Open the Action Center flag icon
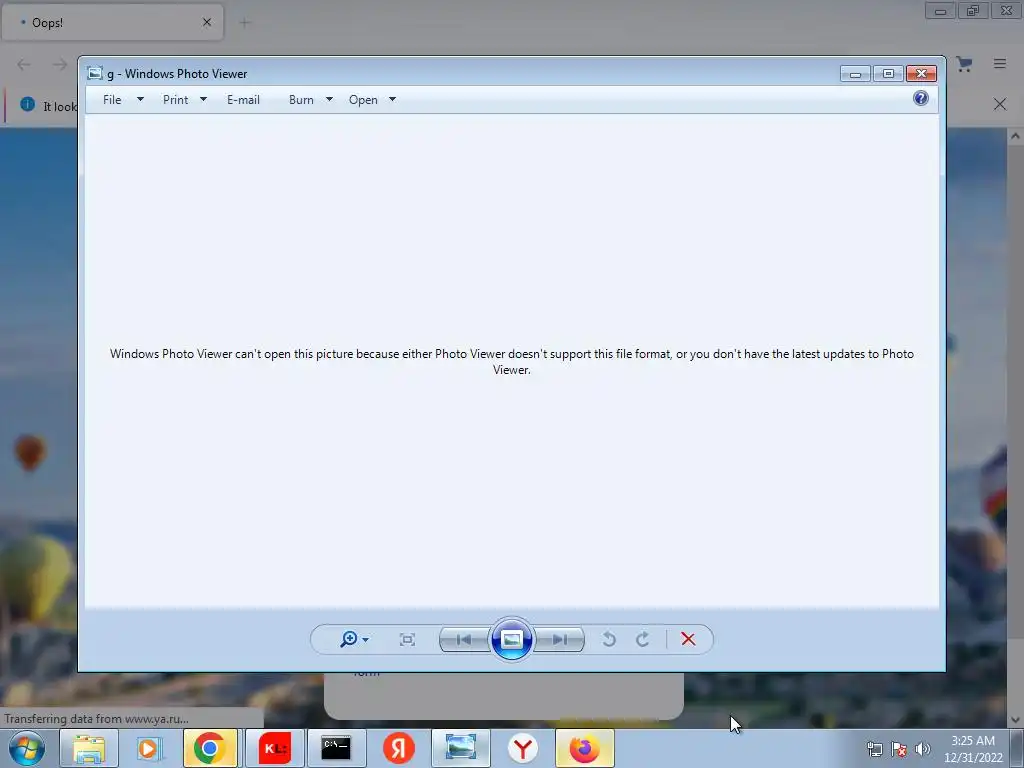Viewport: 1024px width, 768px height. point(899,749)
